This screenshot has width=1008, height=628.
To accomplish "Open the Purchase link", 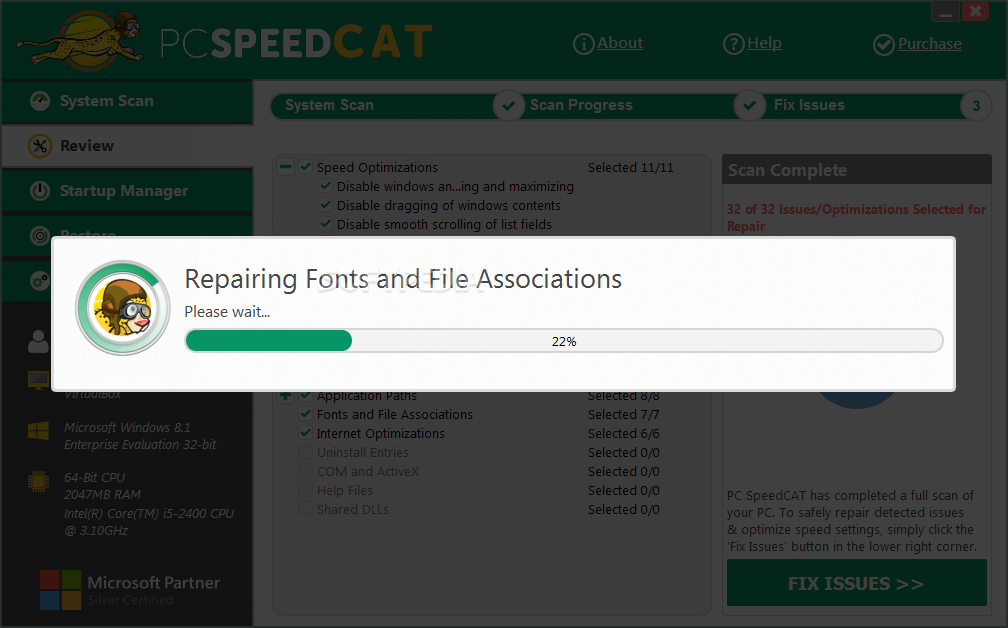I will [930, 44].
